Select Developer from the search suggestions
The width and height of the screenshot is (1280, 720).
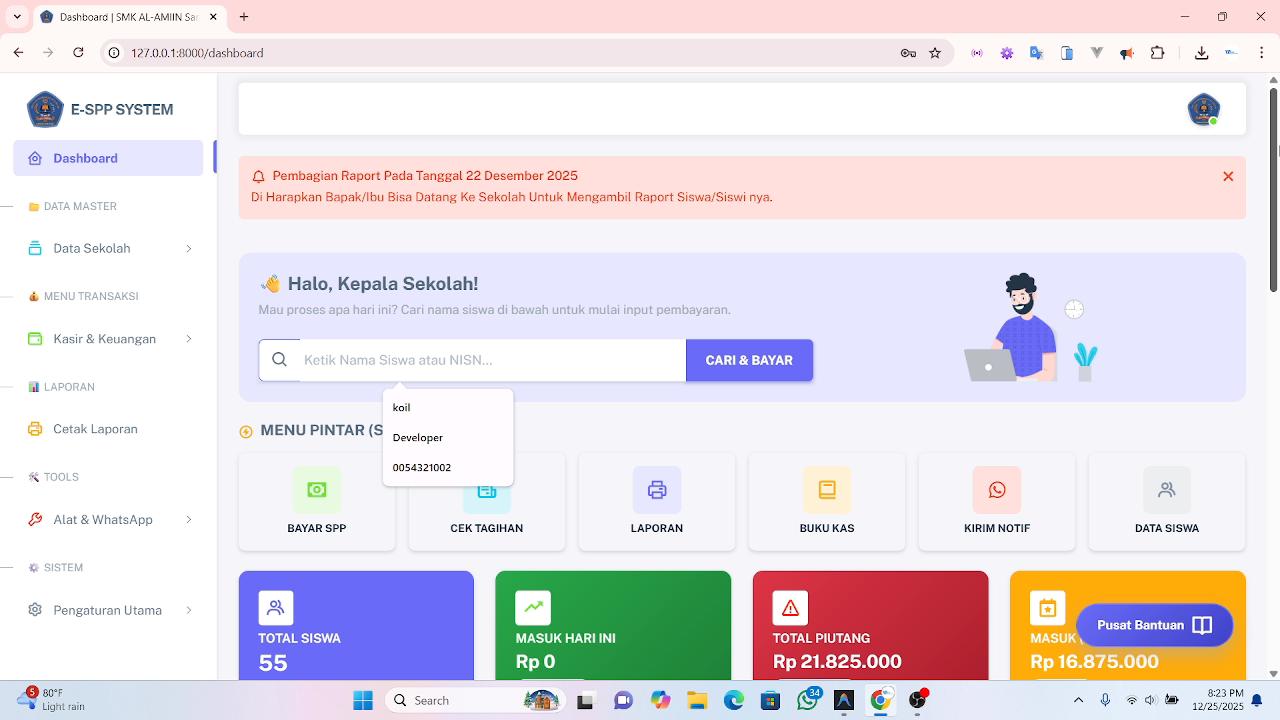pos(417,437)
